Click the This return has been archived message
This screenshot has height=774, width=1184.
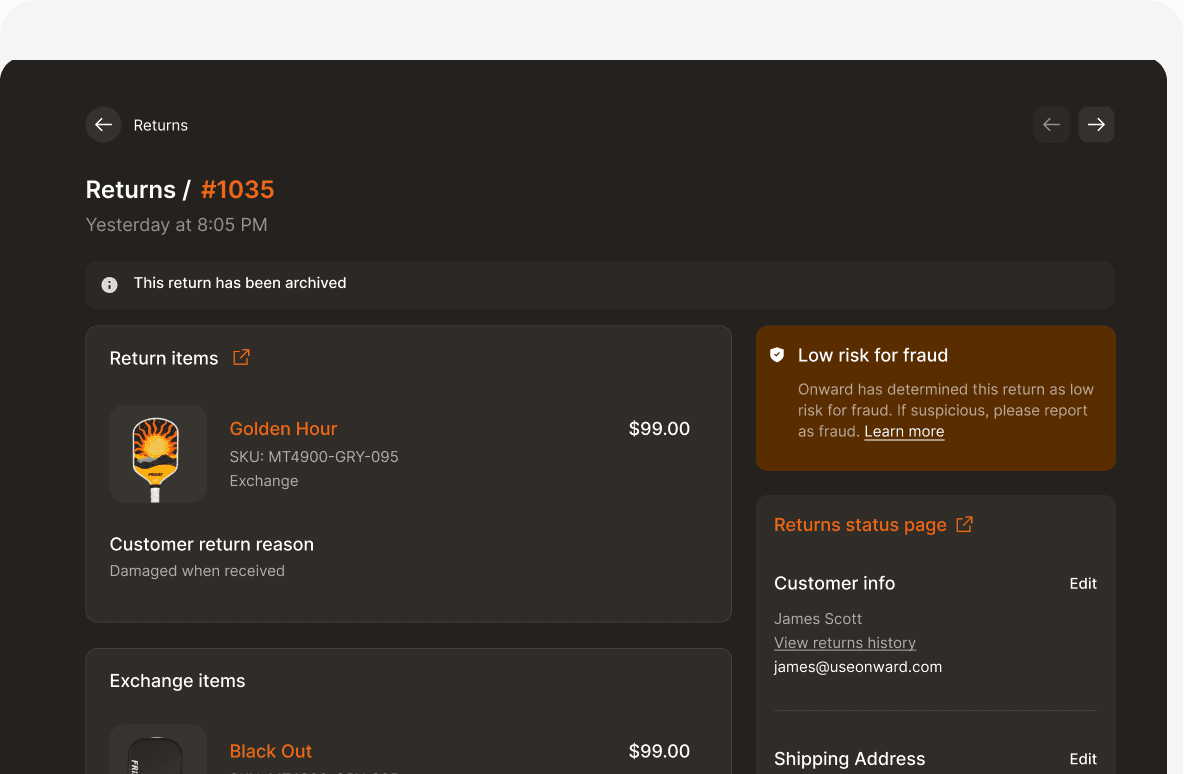(x=240, y=283)
